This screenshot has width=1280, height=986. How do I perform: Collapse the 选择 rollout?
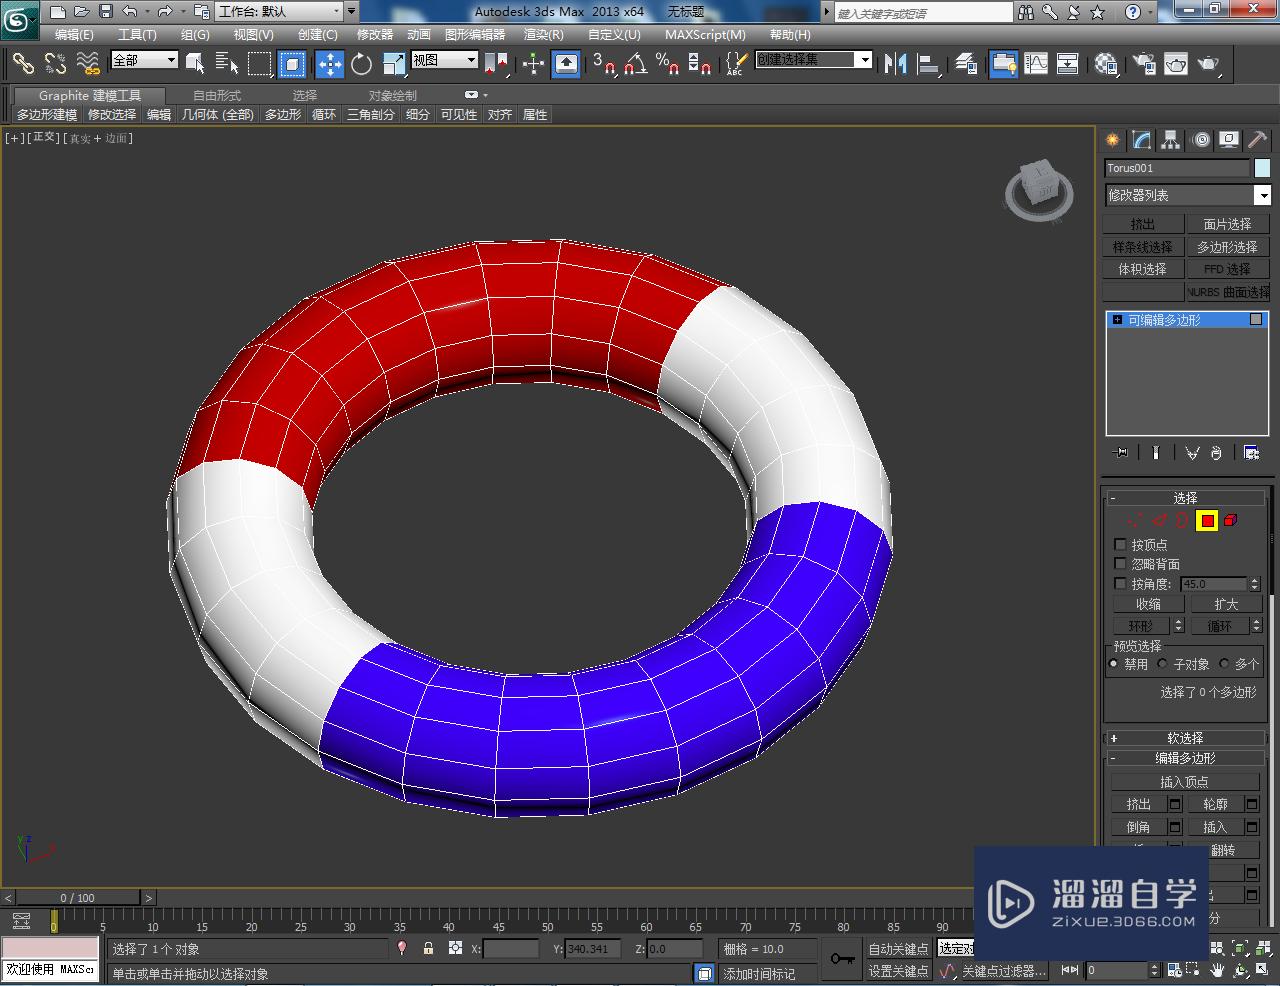tap(1185, 497)
